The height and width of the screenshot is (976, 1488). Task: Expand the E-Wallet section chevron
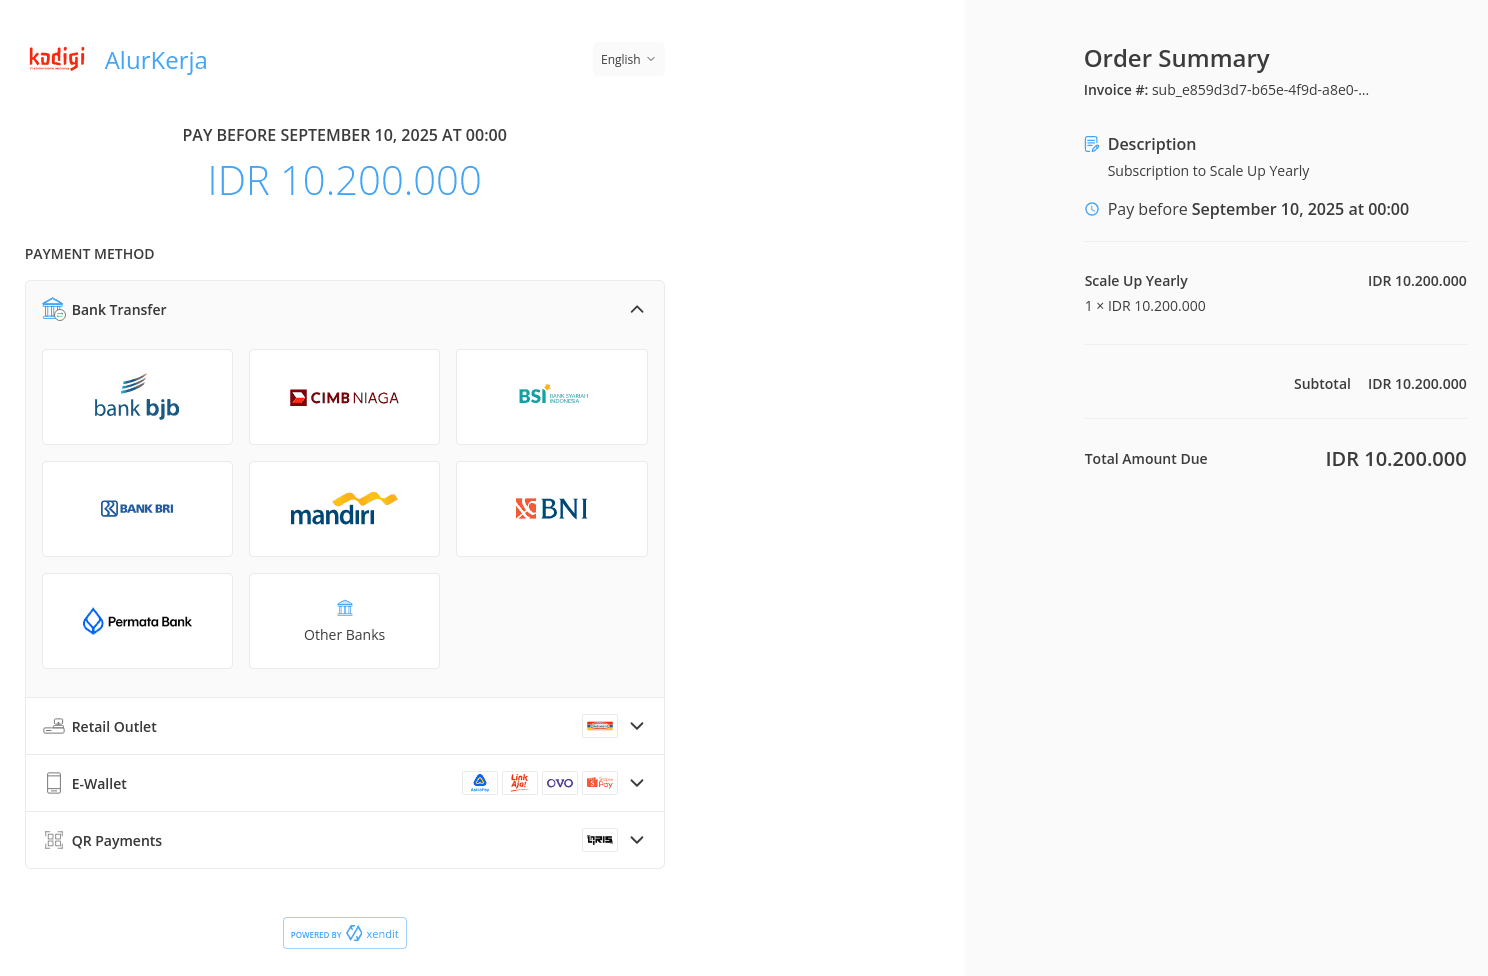pyautogui.click(x=636, y=783)
